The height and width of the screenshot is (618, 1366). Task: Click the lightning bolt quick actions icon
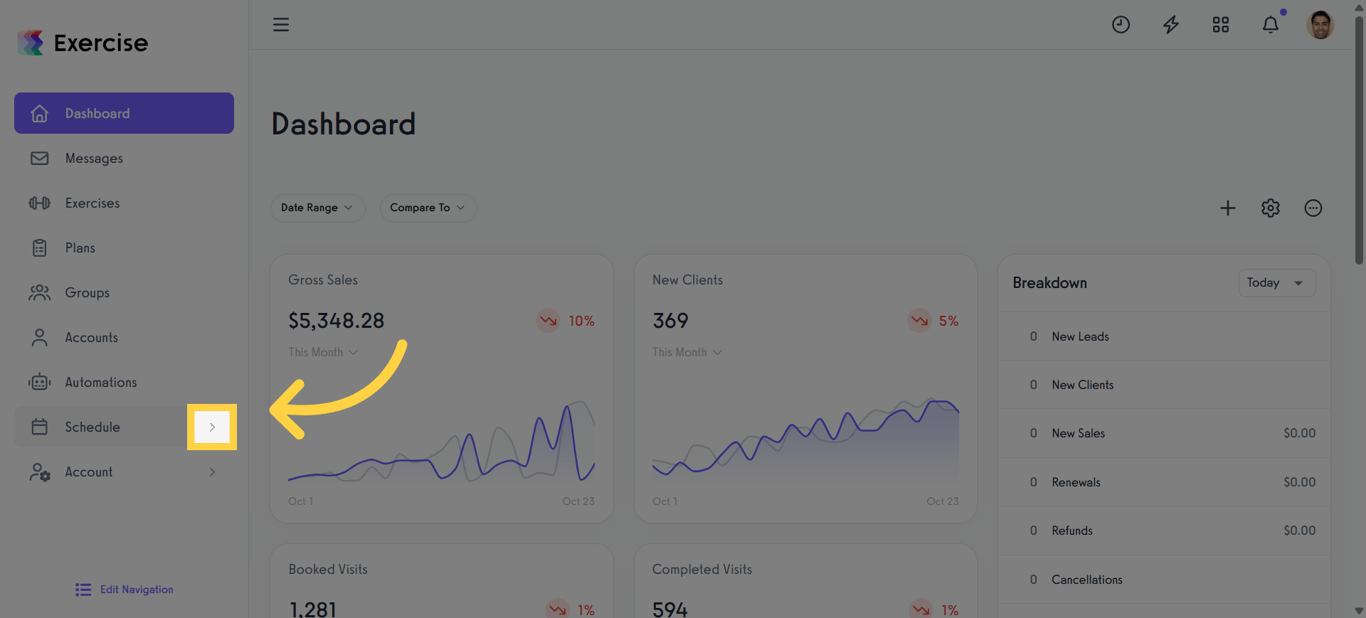coord(1171,25)
